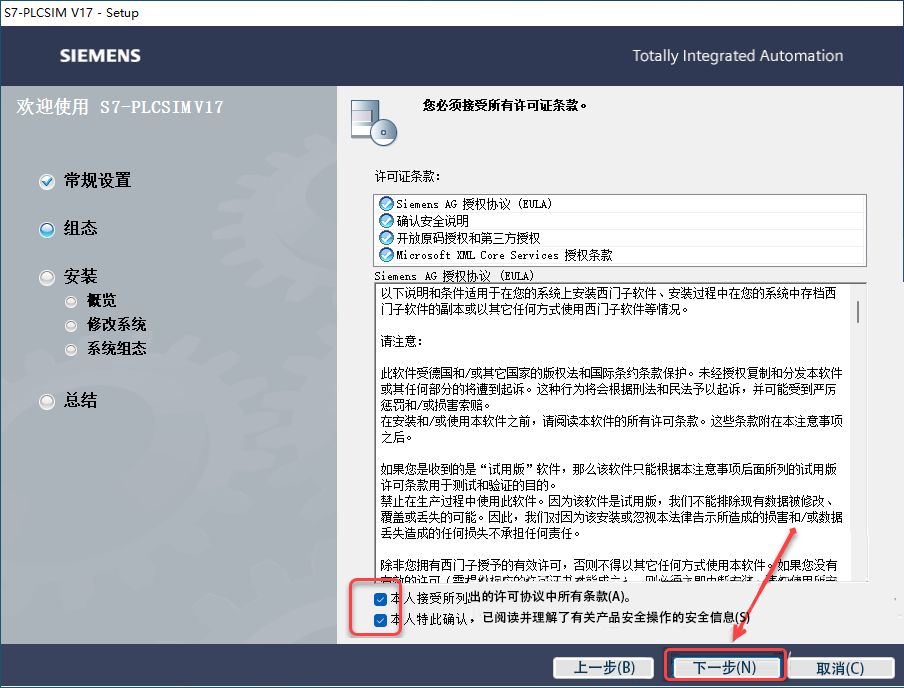This screenshot has width=904, height=688.
Task: Select the 安装 step radio indicator
Action: click(46, 277)
